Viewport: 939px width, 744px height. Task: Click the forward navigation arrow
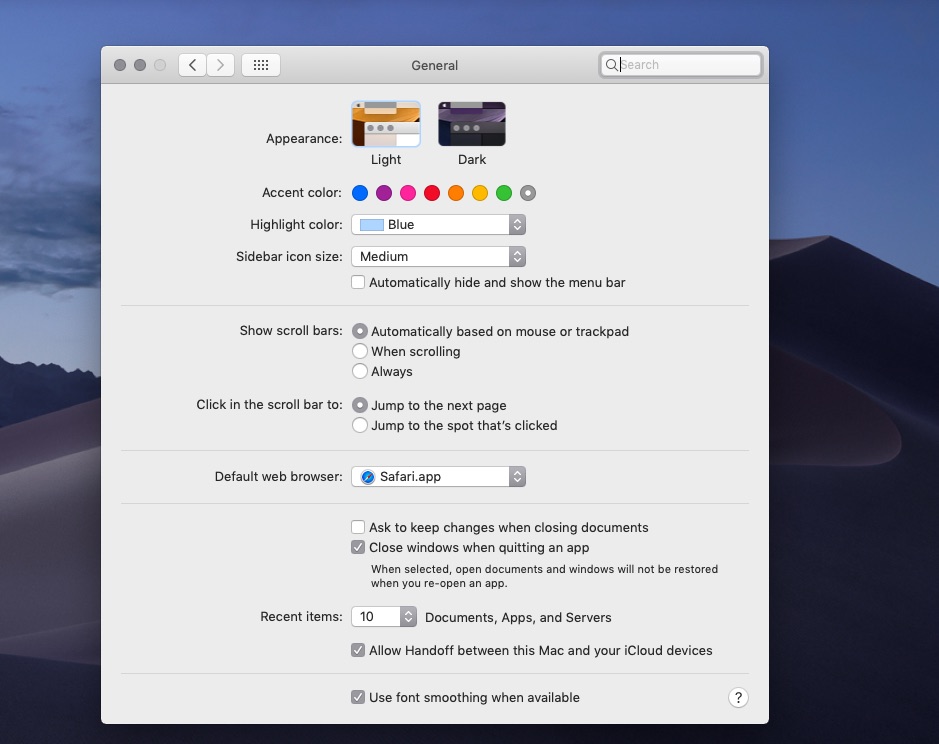pyautogui.click(x=221, y=65)
